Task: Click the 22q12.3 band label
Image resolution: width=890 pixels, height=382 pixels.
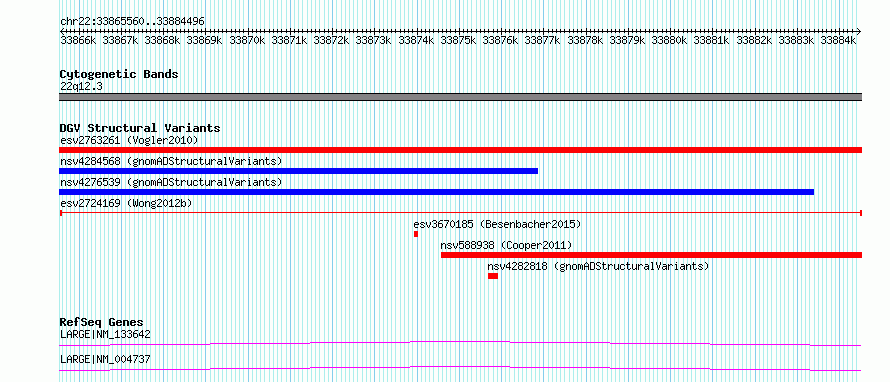Action: pyautogui.click(x=81, y=87)
